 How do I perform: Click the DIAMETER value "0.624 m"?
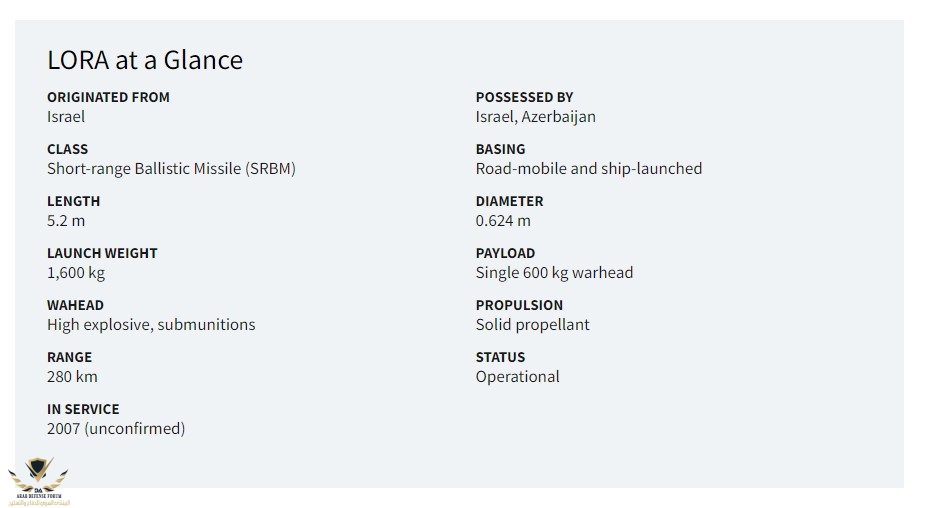pos(503,221)
